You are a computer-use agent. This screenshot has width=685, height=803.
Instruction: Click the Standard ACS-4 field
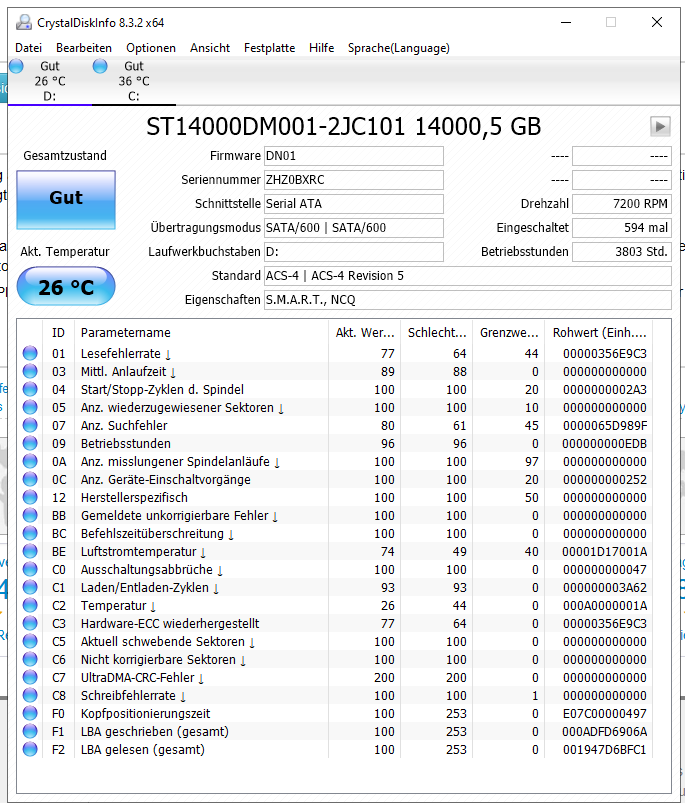468,276
